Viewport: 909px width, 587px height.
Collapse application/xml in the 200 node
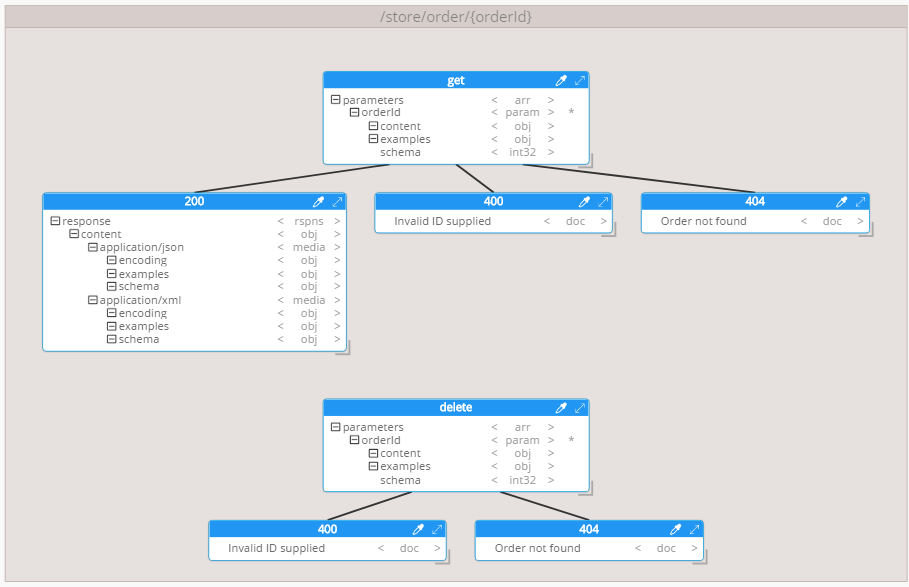pos(93,300)
